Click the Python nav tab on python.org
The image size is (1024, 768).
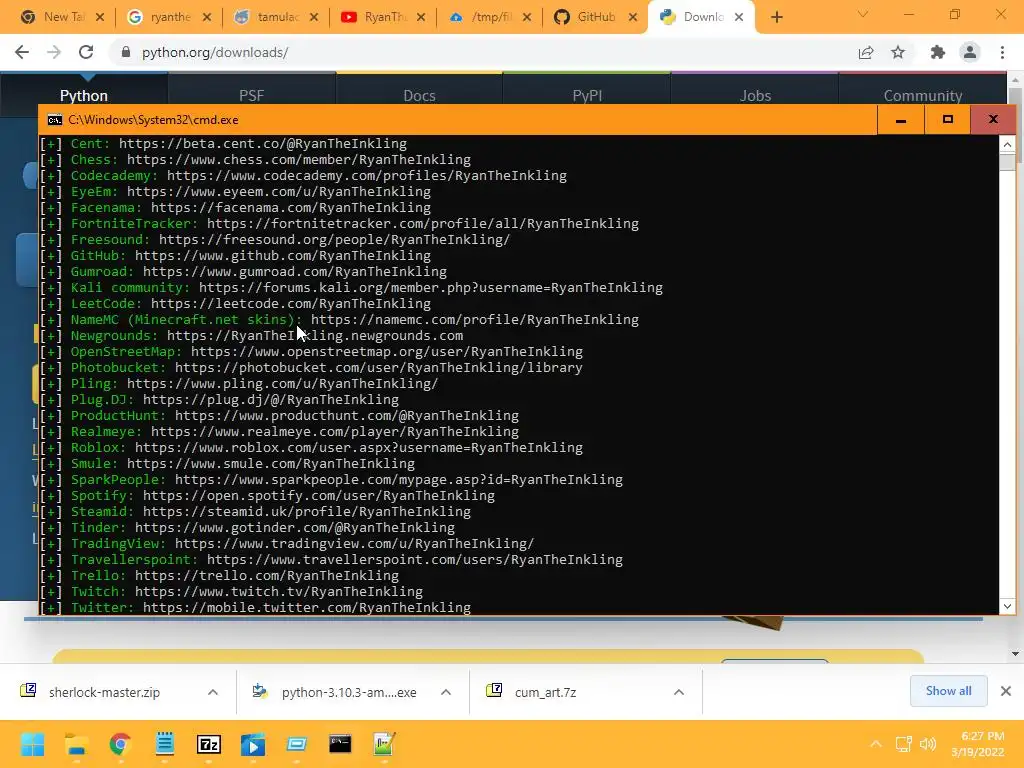pos(84,95)
